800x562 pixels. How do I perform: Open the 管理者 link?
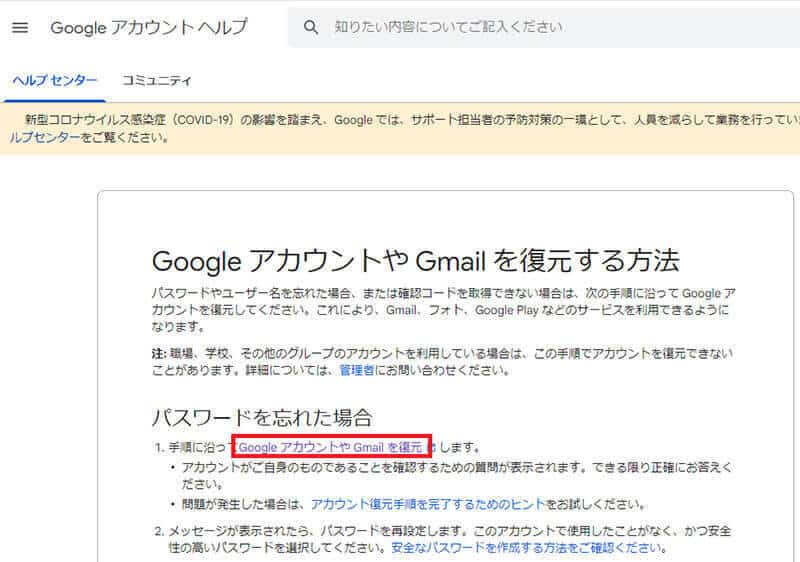(x=357, y=370)
